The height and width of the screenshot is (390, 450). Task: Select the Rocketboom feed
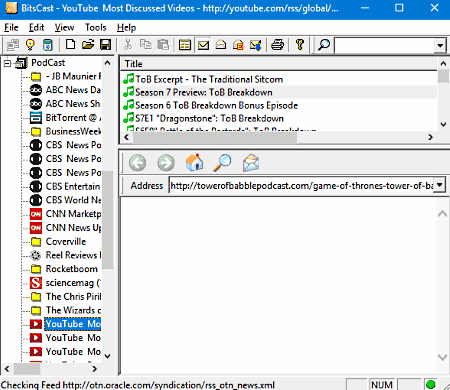[72, 269]
